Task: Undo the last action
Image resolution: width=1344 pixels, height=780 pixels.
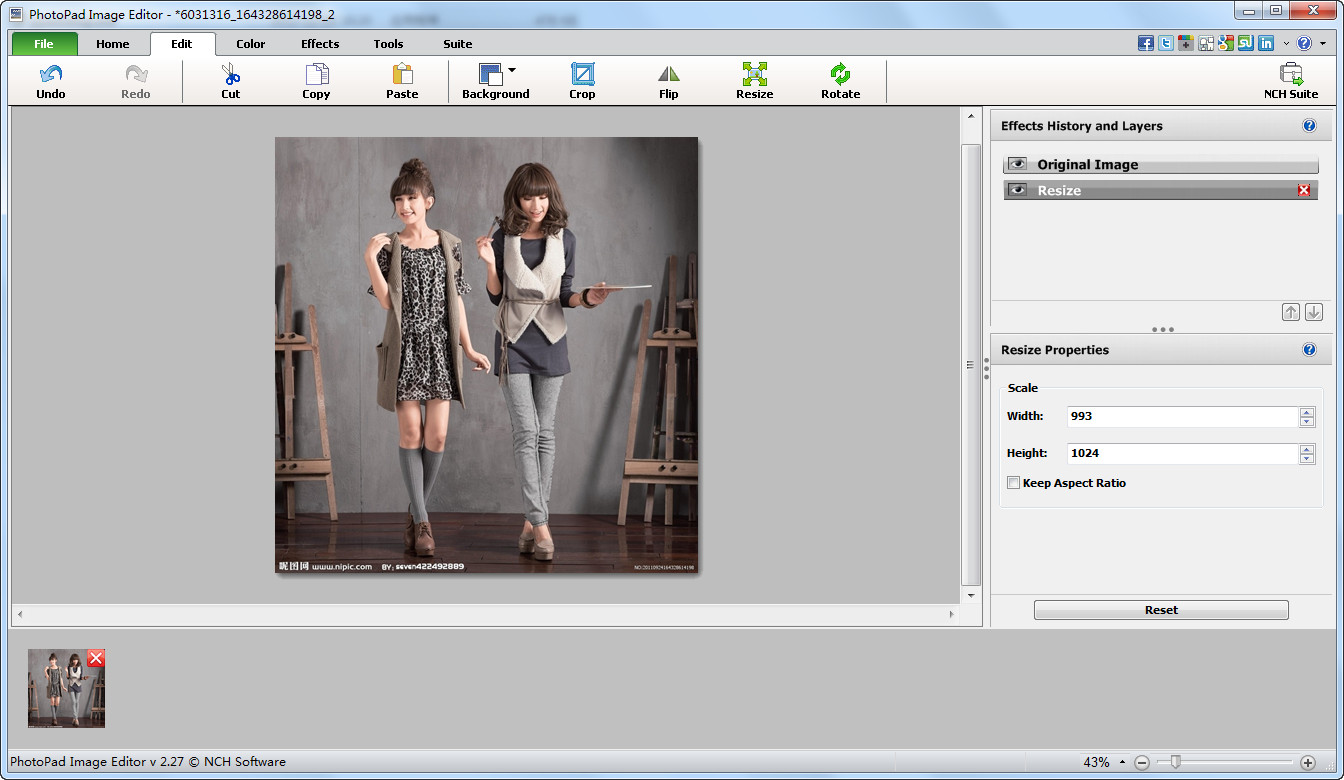Action: pos(51,75)
